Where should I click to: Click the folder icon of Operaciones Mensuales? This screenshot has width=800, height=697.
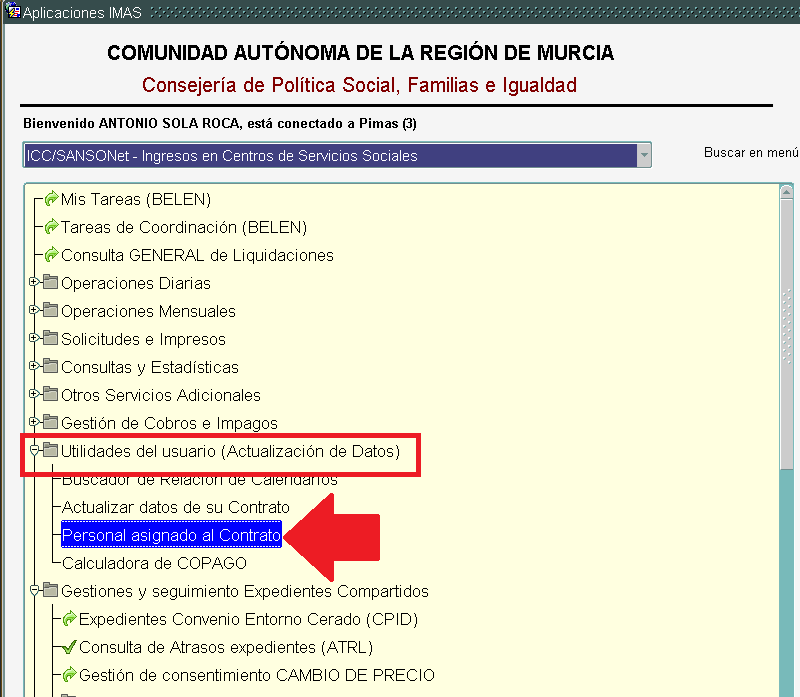point(51,311)
